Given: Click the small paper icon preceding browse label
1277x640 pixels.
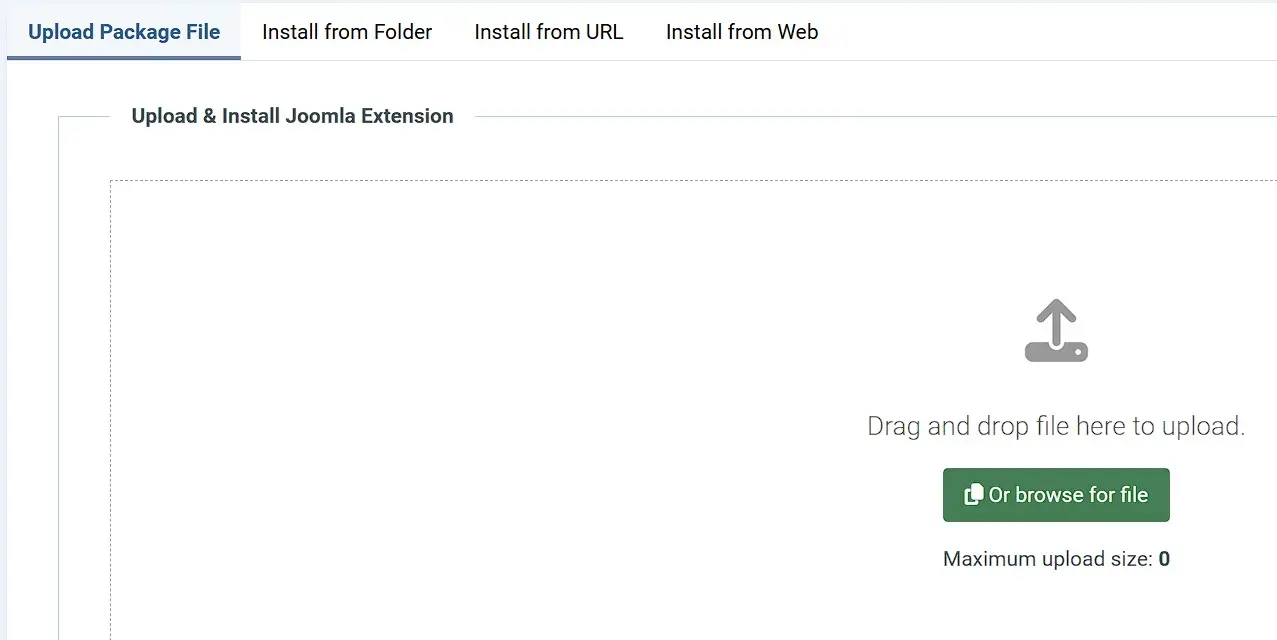Looking at the screenshot, I should pos(973,494).
